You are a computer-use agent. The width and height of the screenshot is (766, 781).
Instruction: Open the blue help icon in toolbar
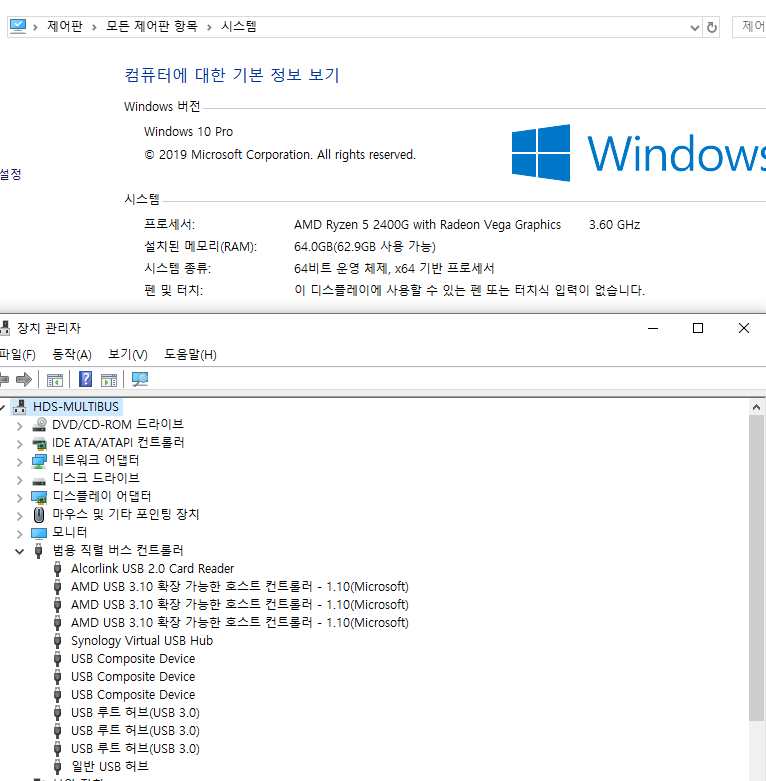(x=86, y=380)
